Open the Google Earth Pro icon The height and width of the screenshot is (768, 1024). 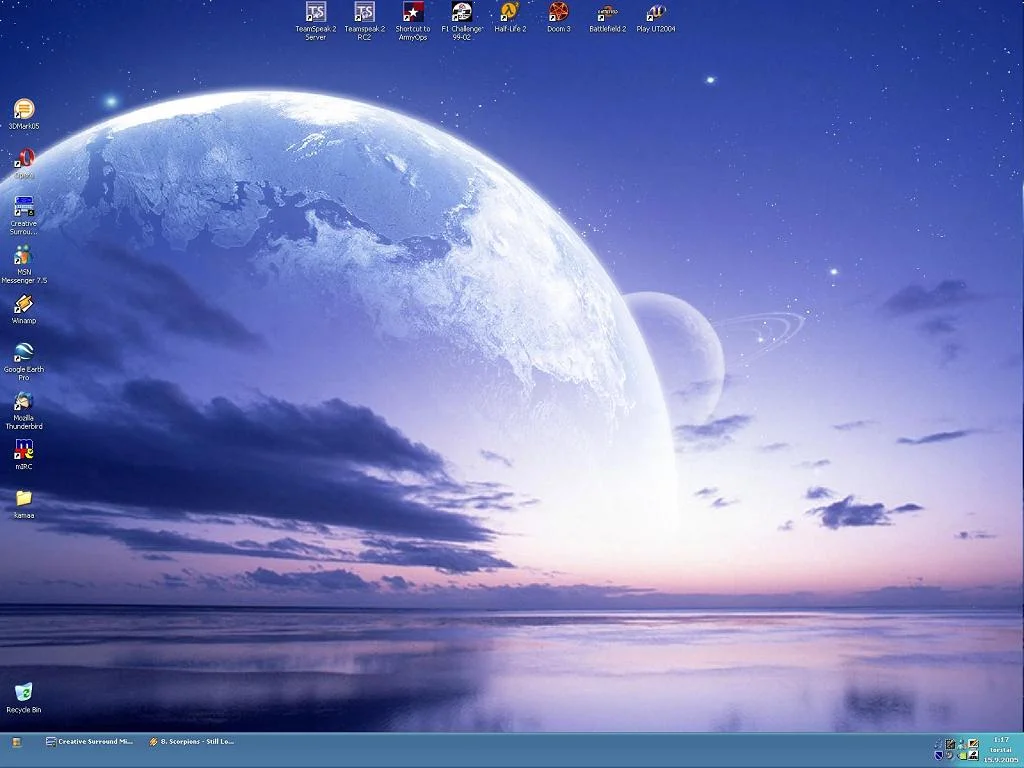pos(24,353)
